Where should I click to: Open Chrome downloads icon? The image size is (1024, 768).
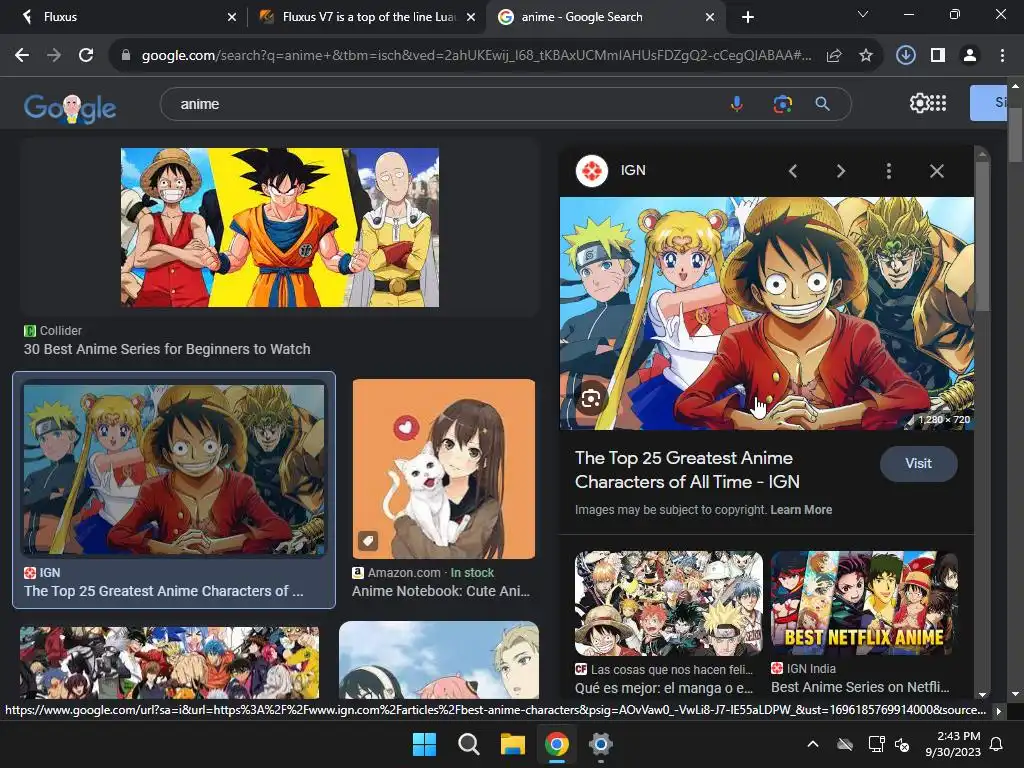coord(905,56)
